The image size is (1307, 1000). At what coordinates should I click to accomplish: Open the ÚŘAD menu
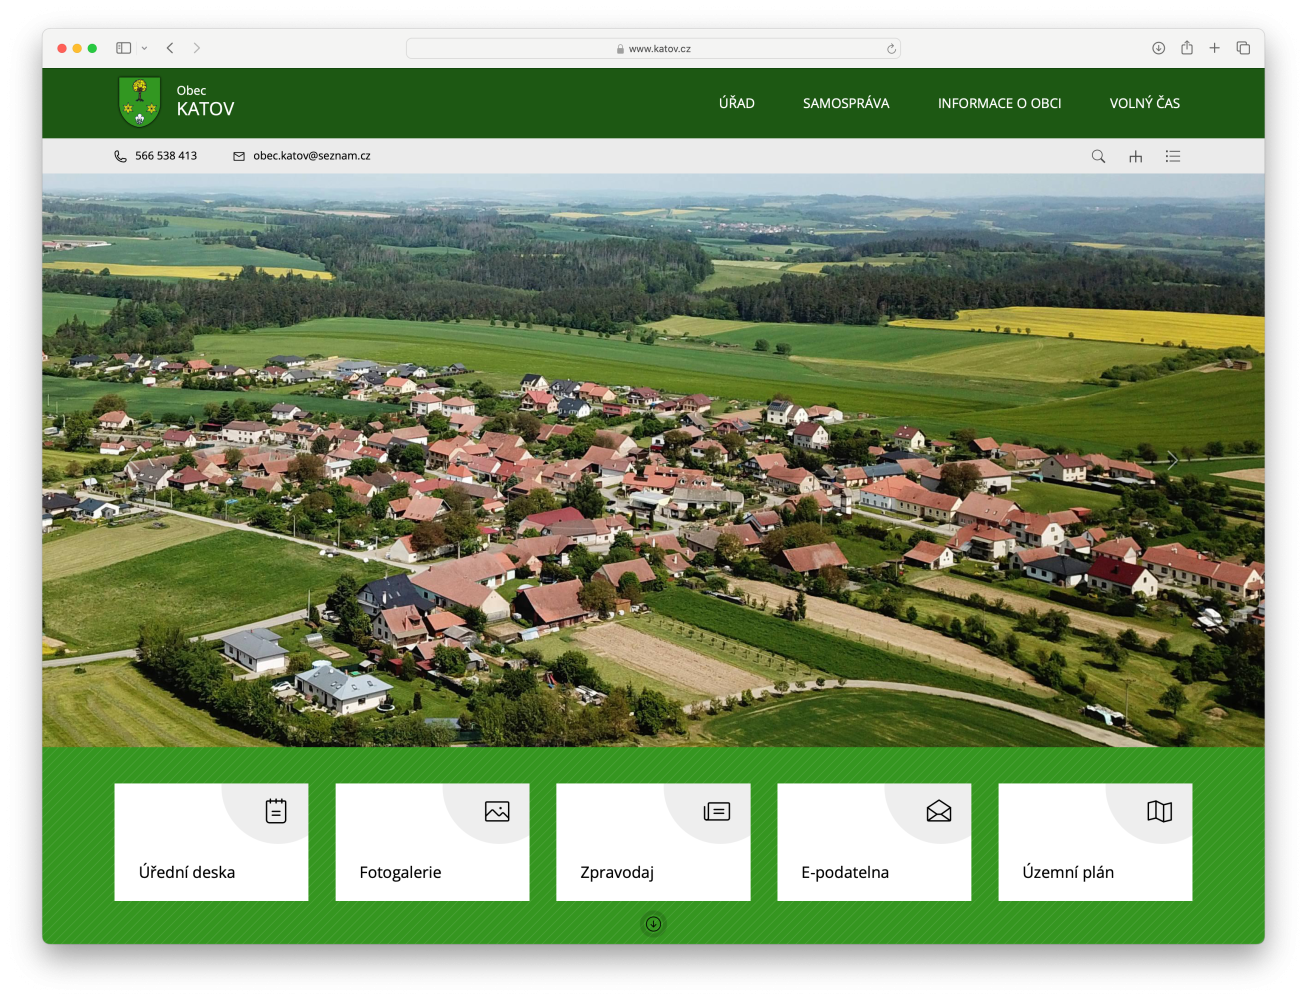pos(736,103)
